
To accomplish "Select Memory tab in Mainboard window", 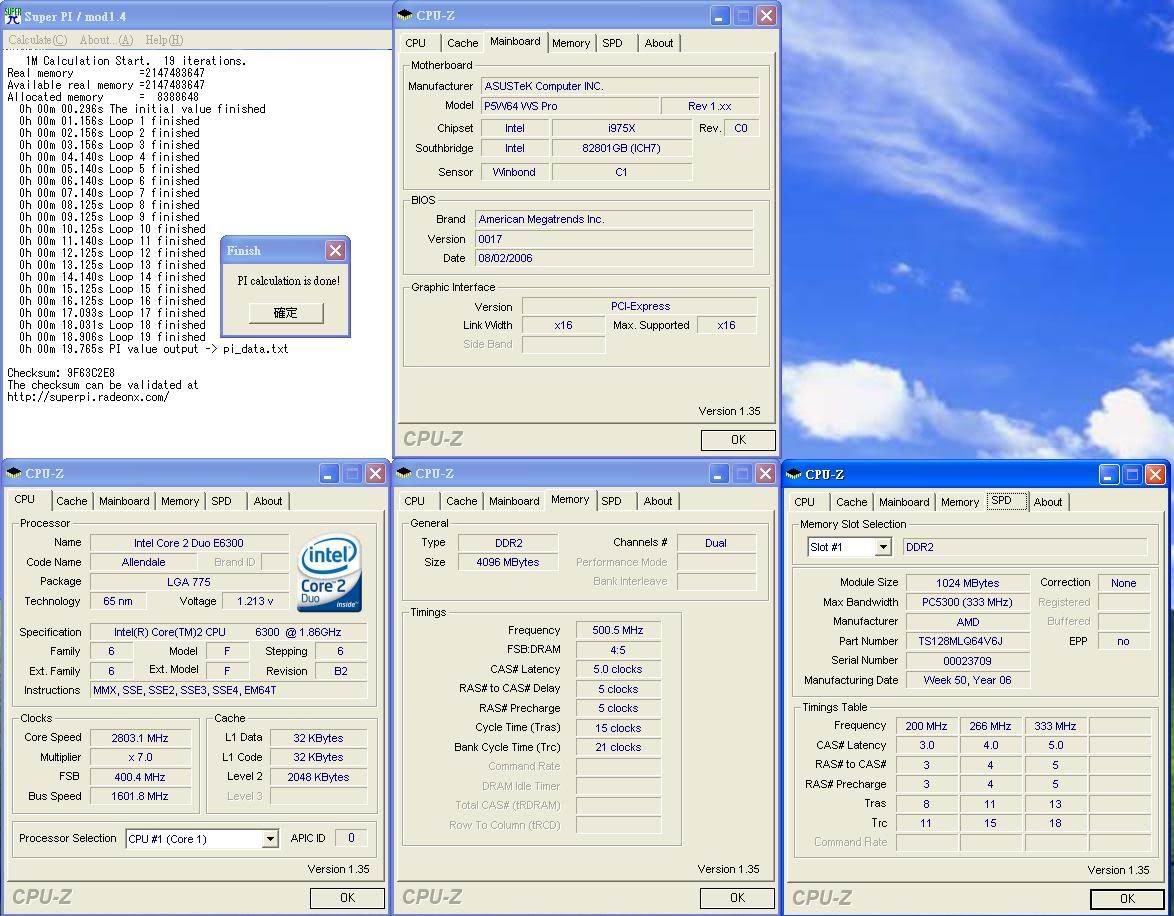I will [x=571, y=43].
